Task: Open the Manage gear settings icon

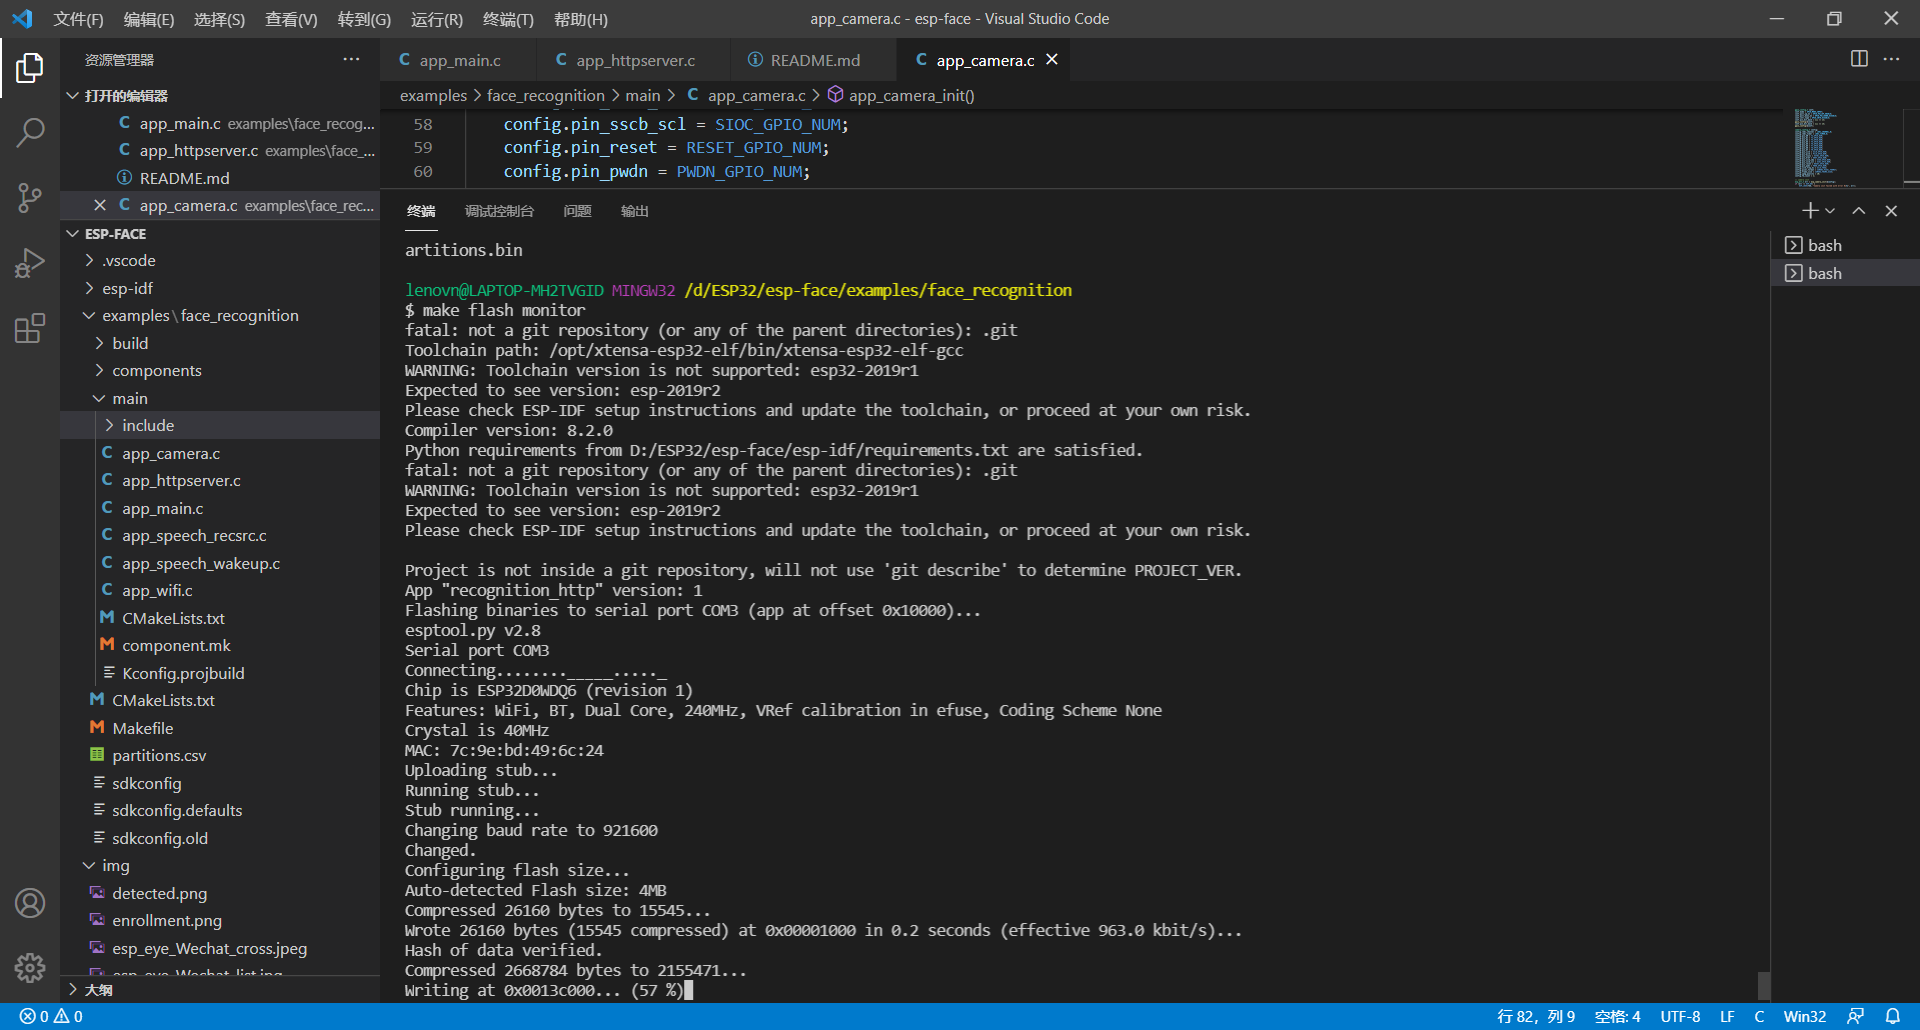Action: click(x=30, y=967)
